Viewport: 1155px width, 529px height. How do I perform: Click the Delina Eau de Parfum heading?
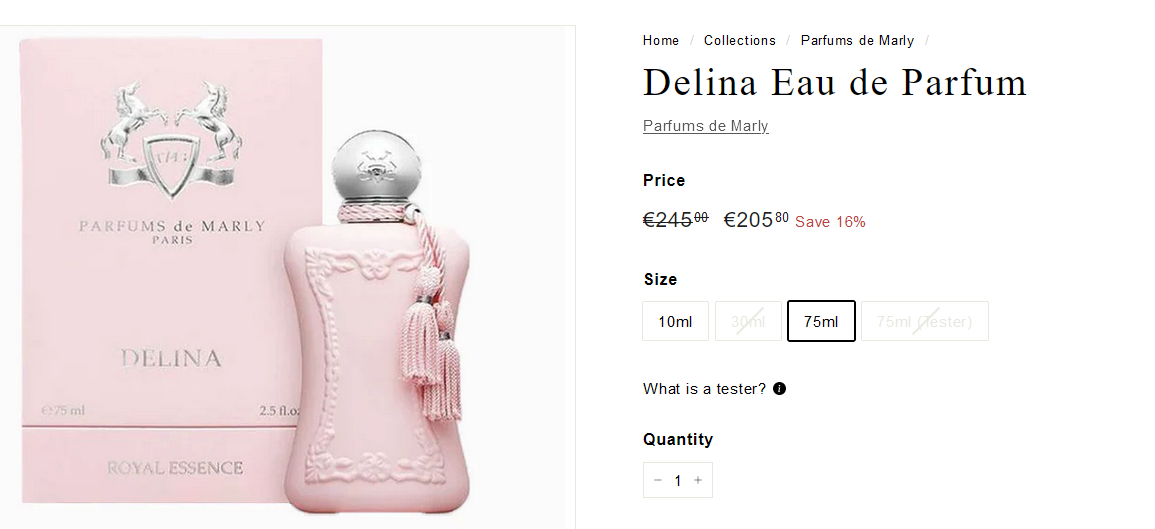(835, 82)
